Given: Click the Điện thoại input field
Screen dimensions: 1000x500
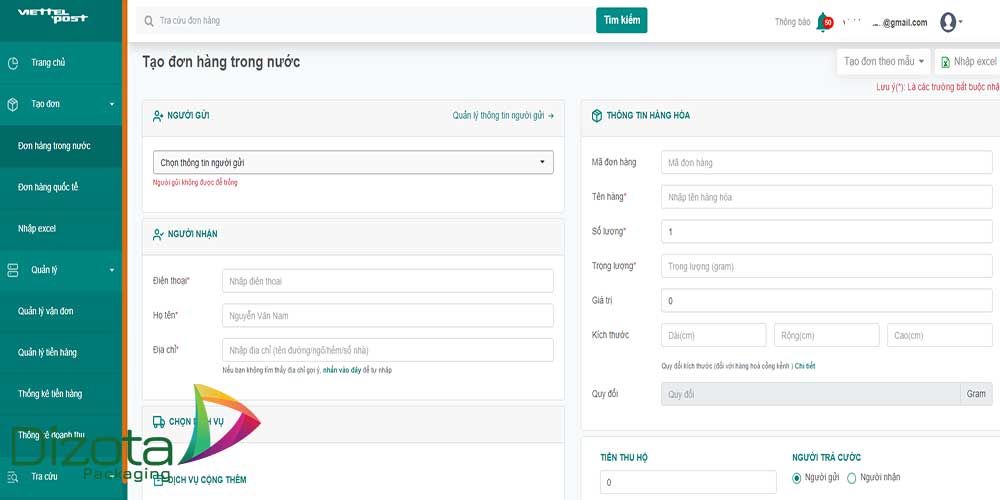Looking at the screenshot, I should click(x=387, y=281).
